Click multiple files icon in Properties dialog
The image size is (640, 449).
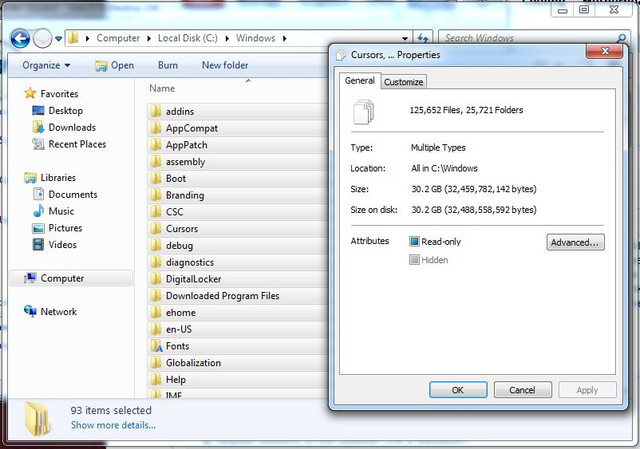[363, 111]
